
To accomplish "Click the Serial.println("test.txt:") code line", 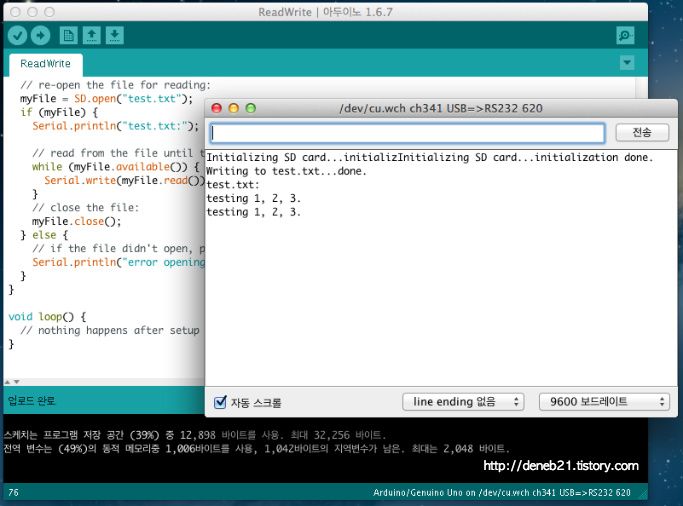I will coord(115,126).
